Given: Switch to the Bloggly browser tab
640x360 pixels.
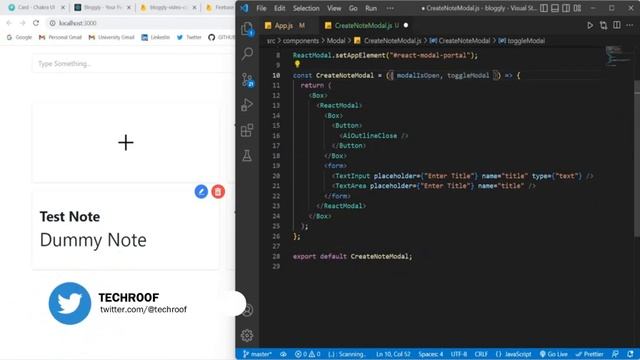Looking at the screenshot, I should coord(102,7).
